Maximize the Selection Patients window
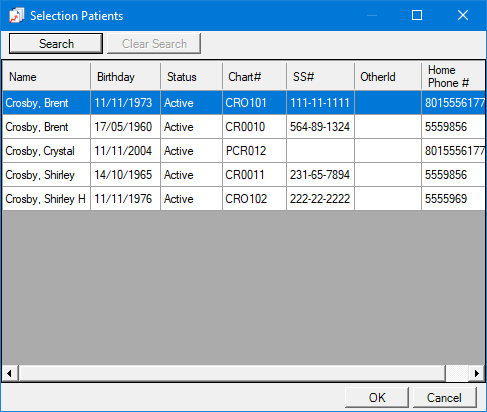The height and width of the screenshot is (412, 487). pyautogui.click(x=417, y=15)
